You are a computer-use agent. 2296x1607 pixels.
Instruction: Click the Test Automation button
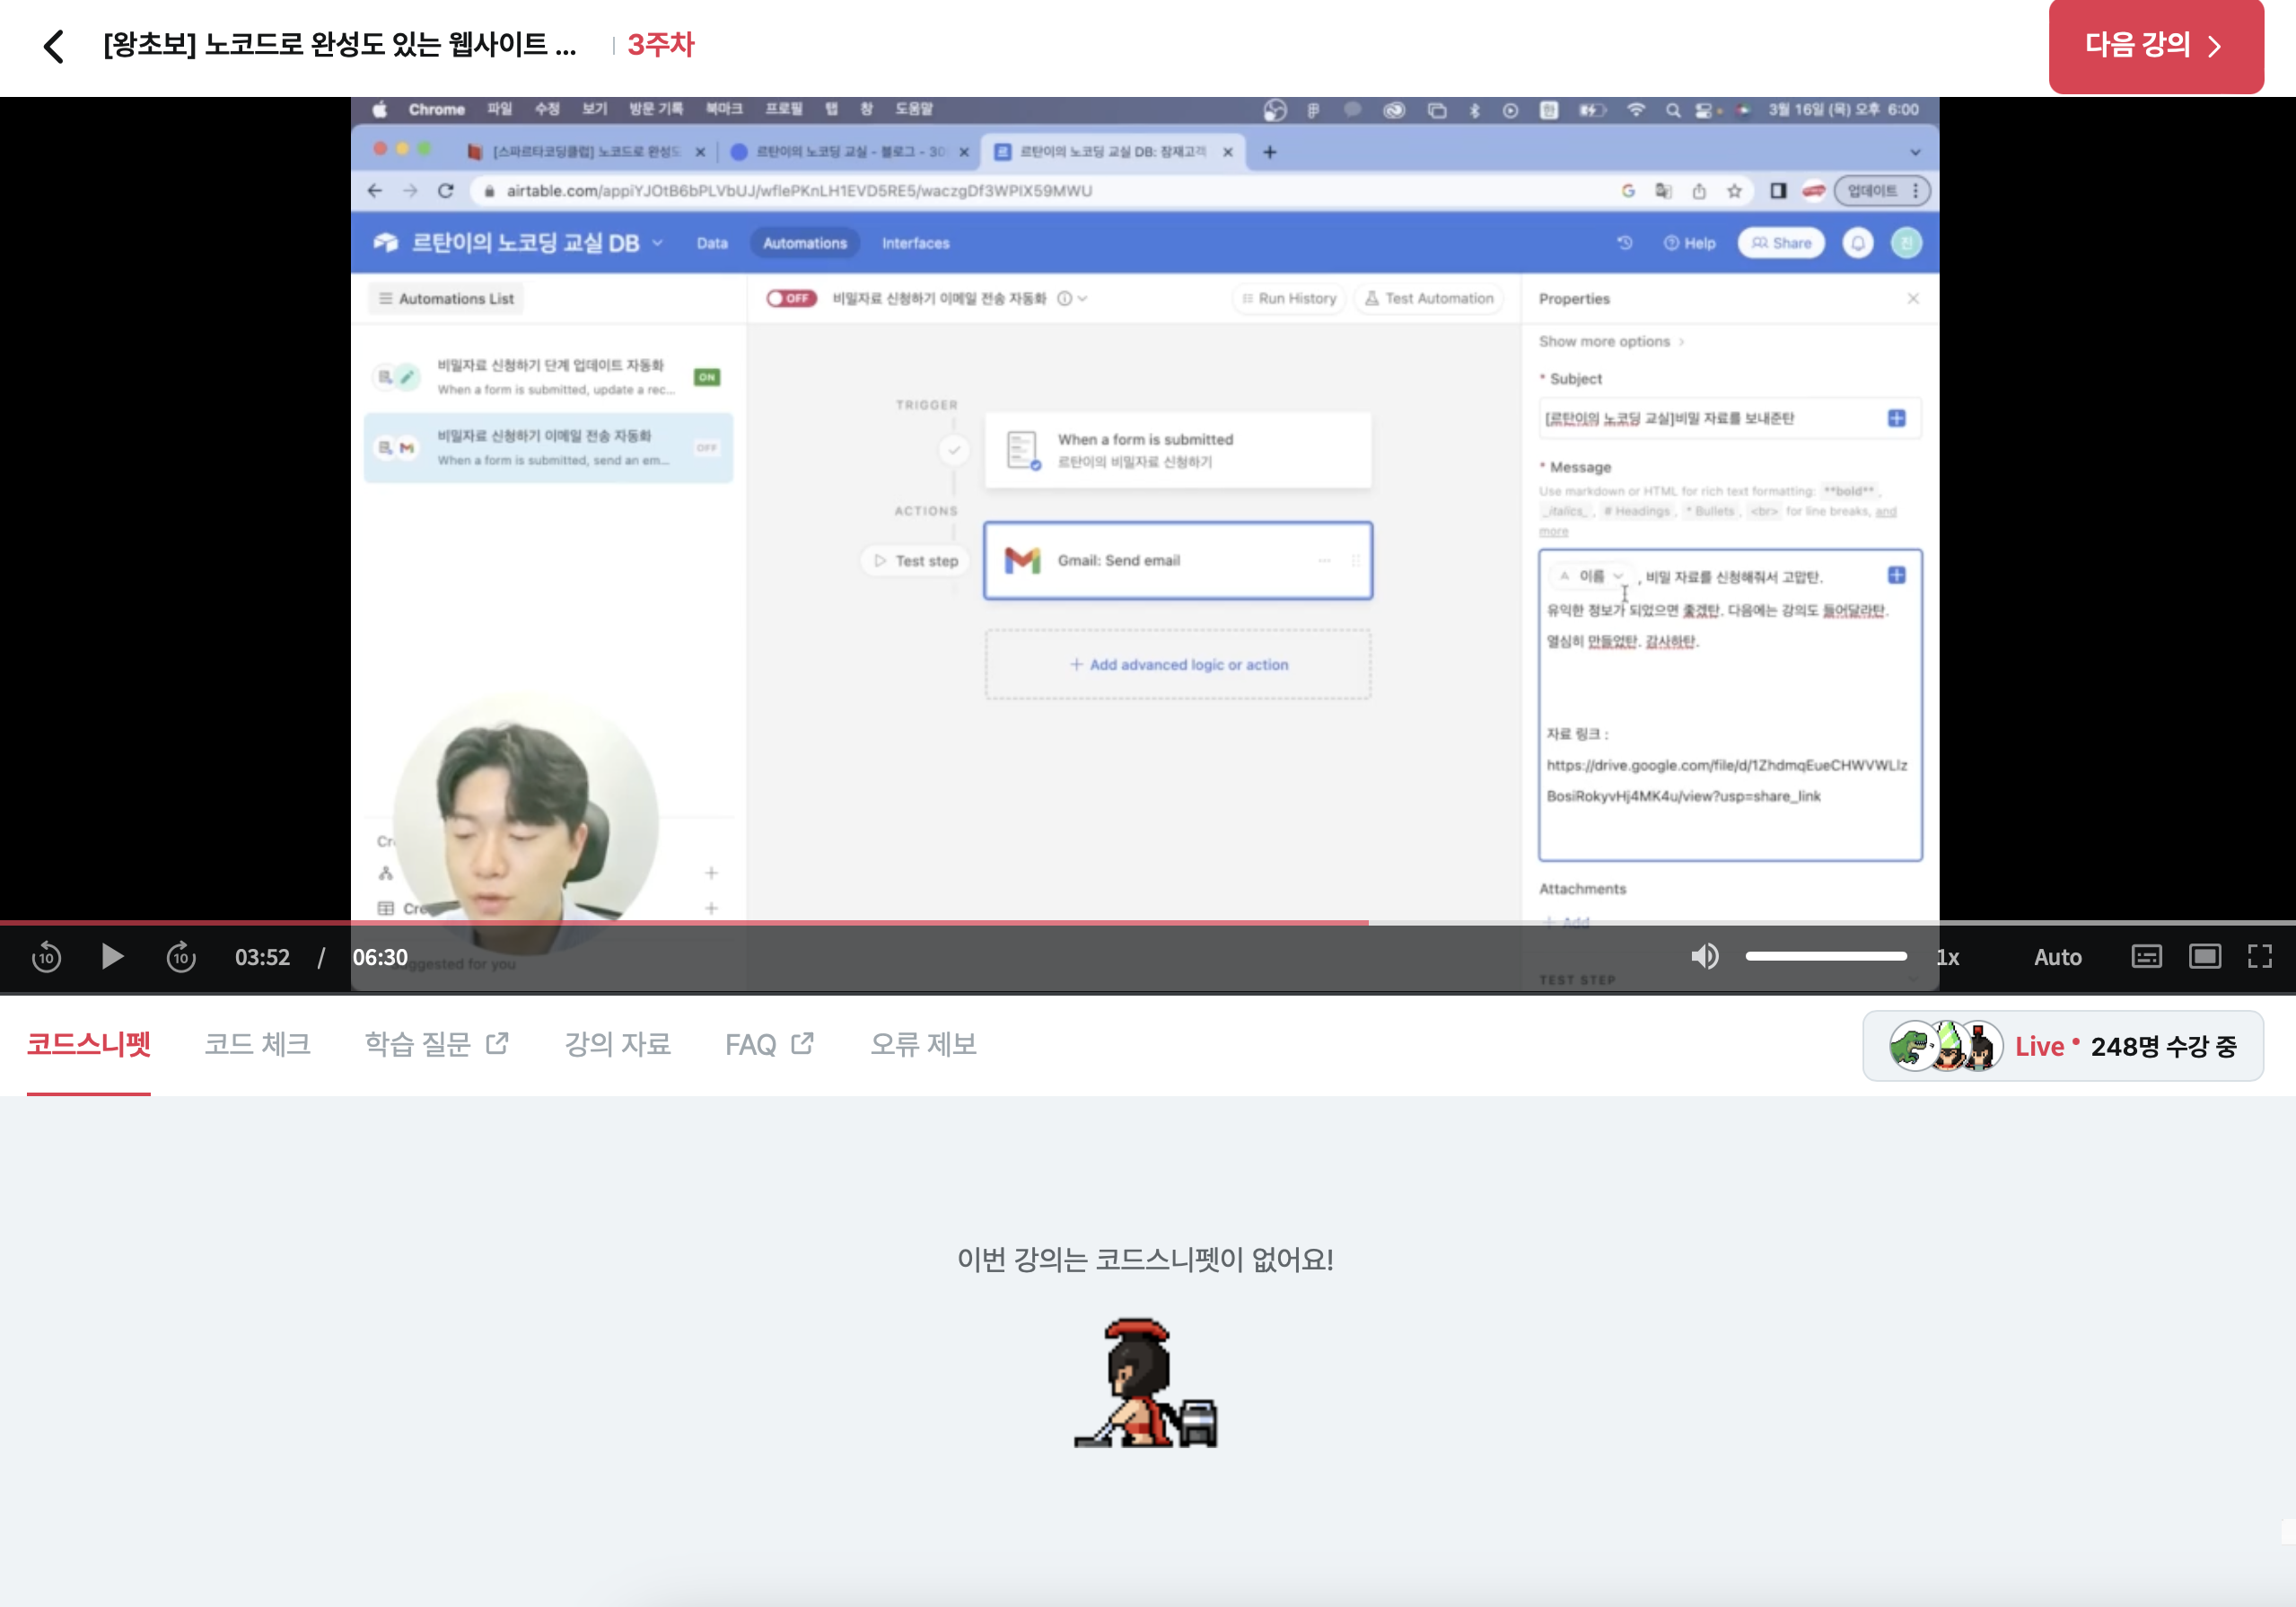(1428, 298)
